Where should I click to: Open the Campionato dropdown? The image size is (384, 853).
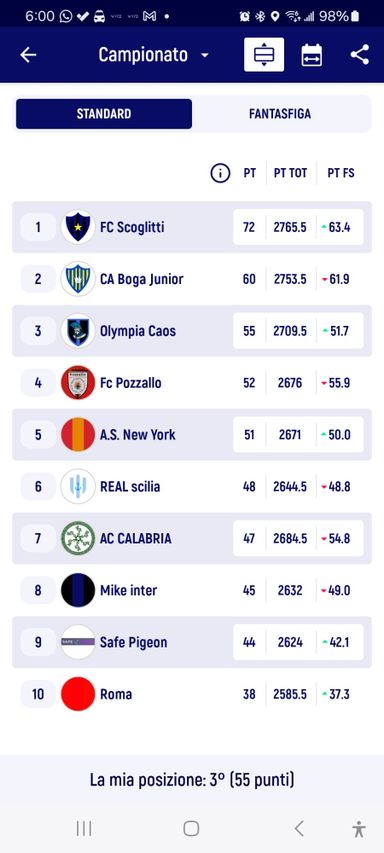pos(154,54)
